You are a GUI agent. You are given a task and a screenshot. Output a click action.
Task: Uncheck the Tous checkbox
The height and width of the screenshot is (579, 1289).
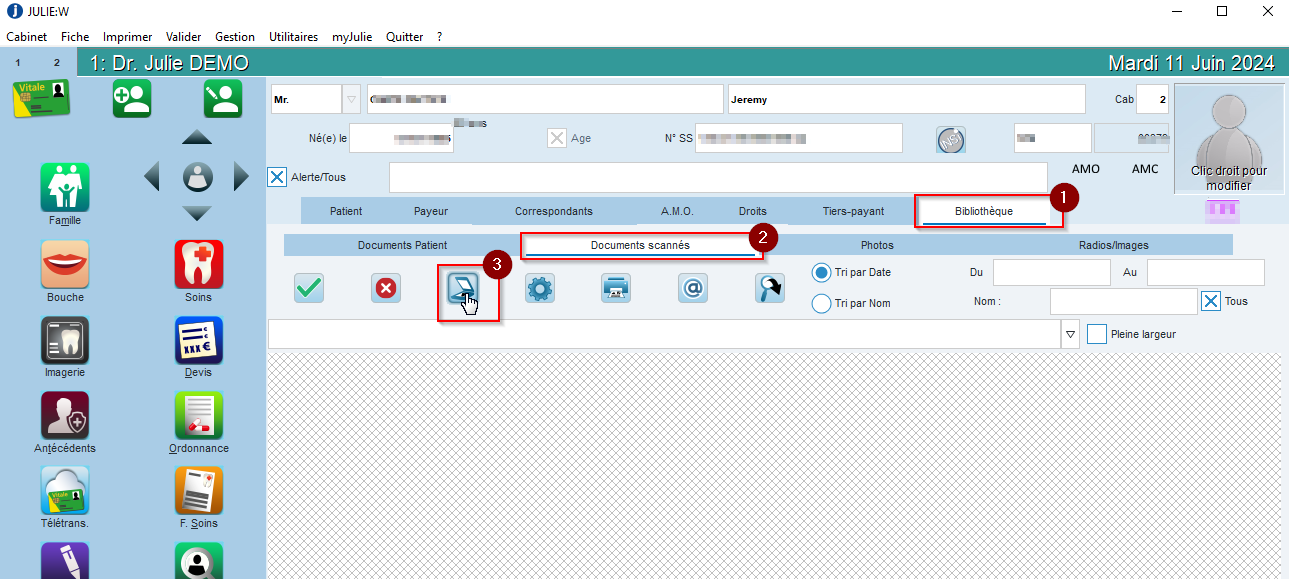[1211, 301]
